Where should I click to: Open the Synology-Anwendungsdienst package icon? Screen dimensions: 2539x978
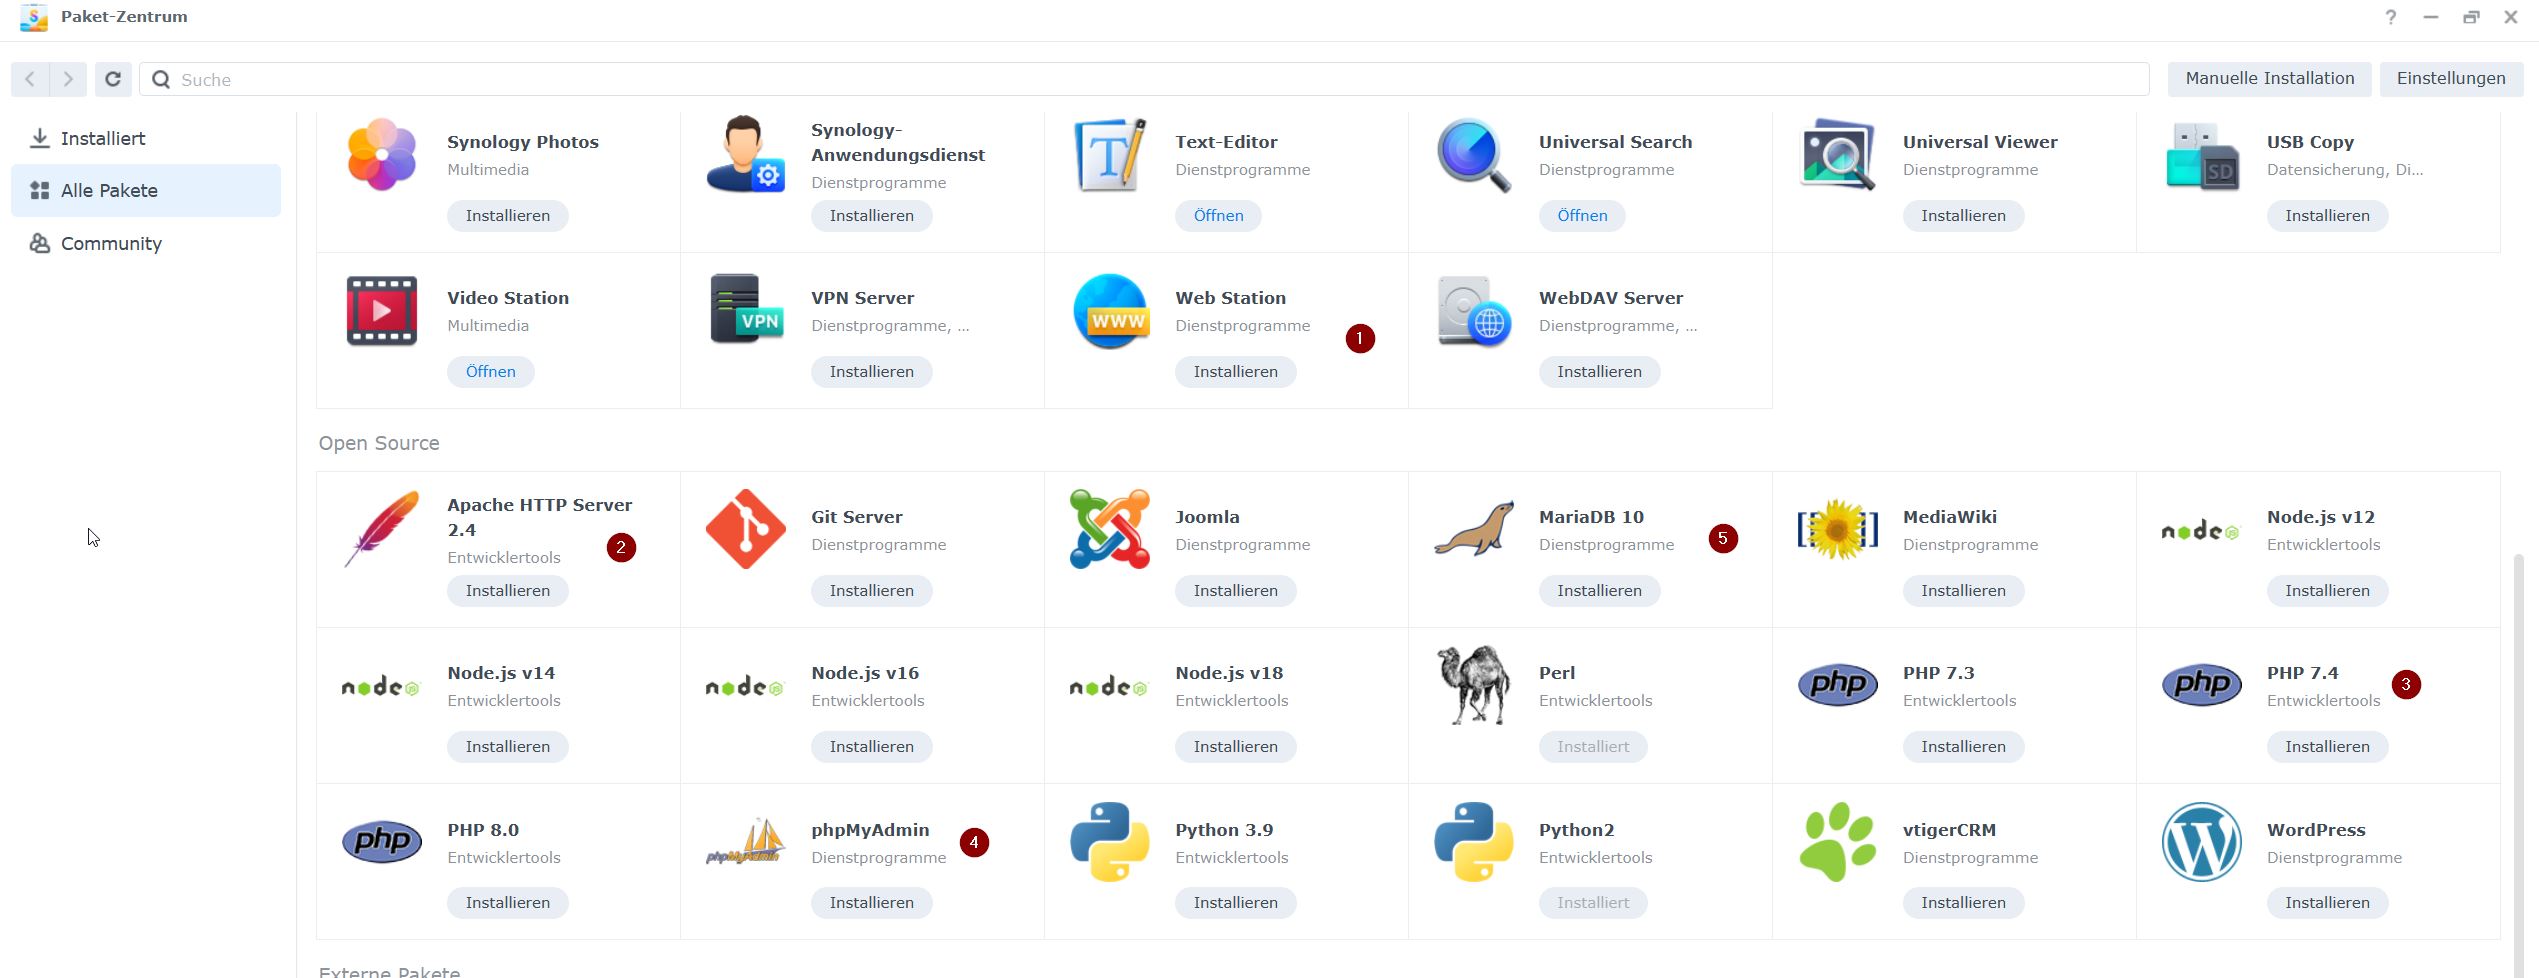(745, 155)
